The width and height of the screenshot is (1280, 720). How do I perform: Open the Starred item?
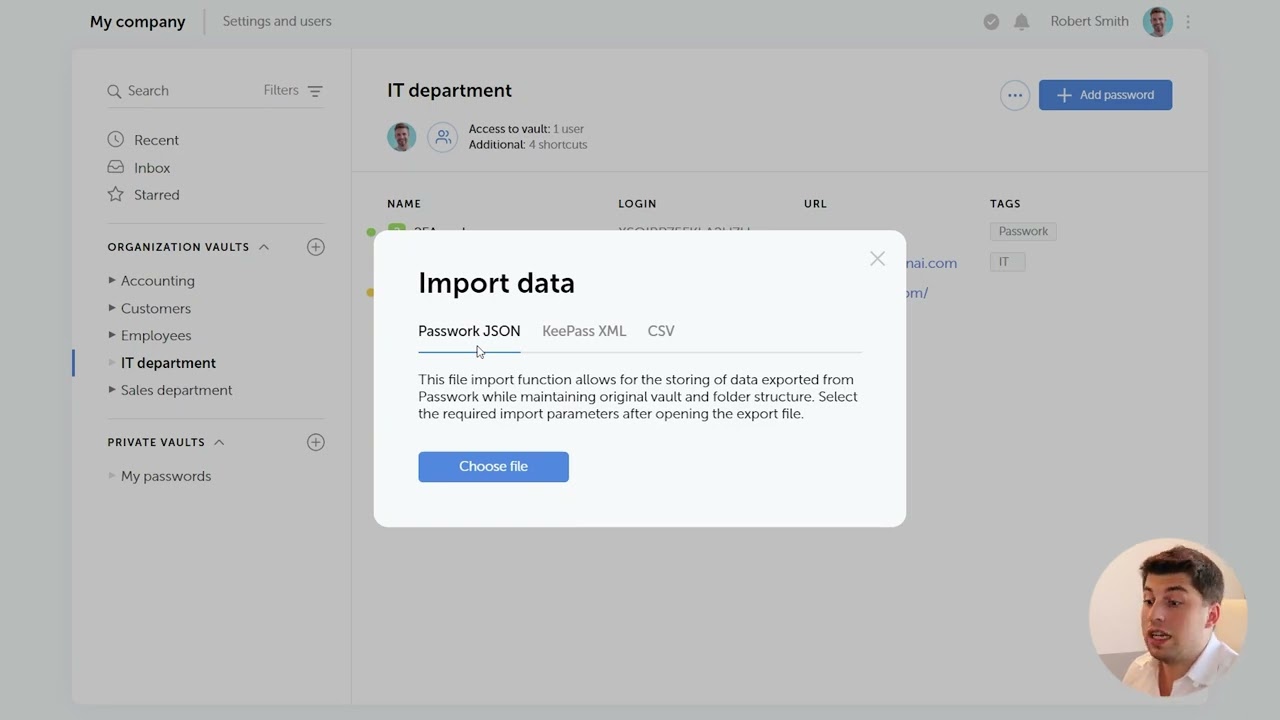(x=157, y=195)
